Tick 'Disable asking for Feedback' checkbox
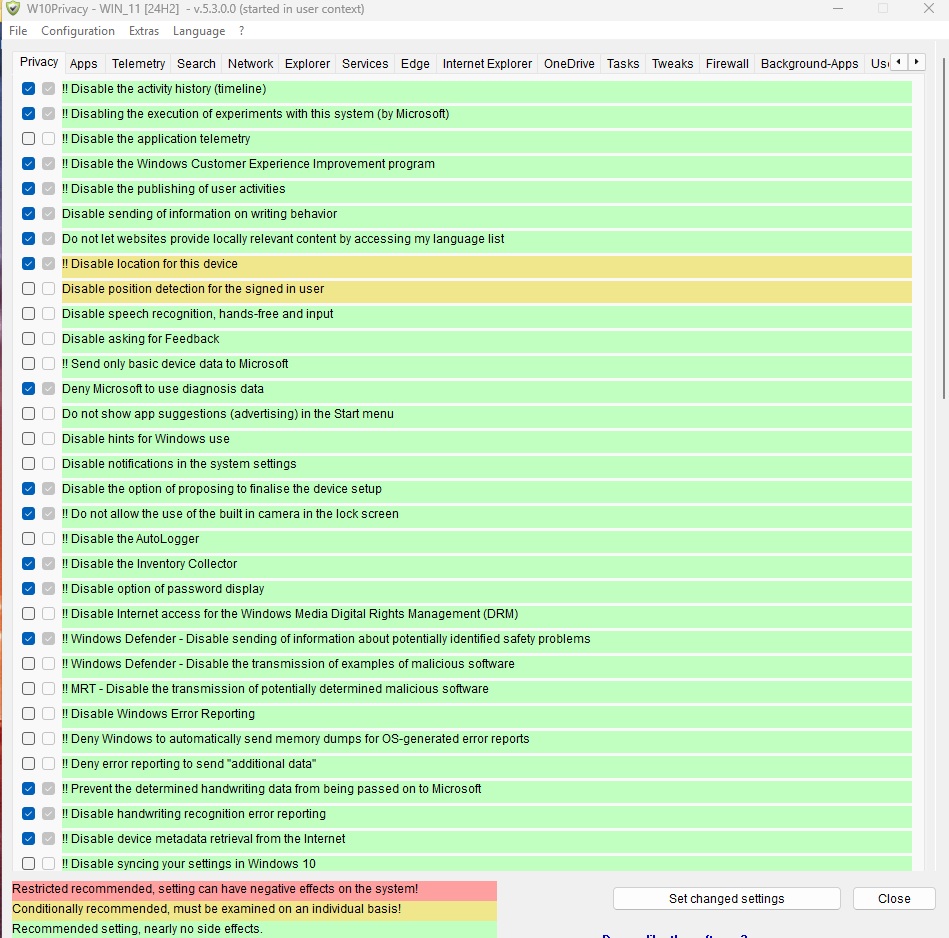 pyautogui.click(x=29, y=339)
